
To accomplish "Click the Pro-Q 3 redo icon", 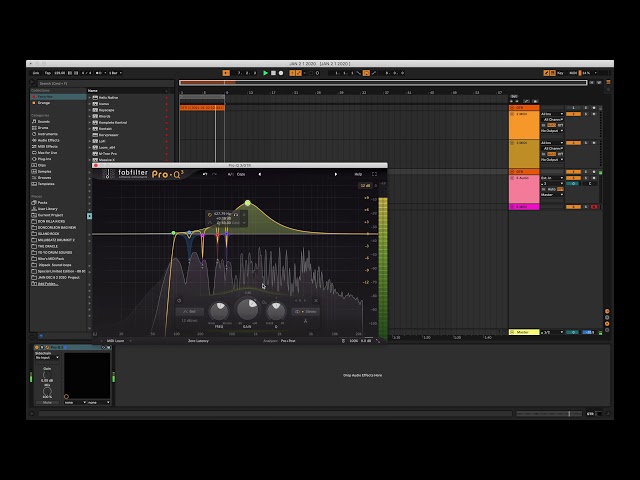I will 214,174.
